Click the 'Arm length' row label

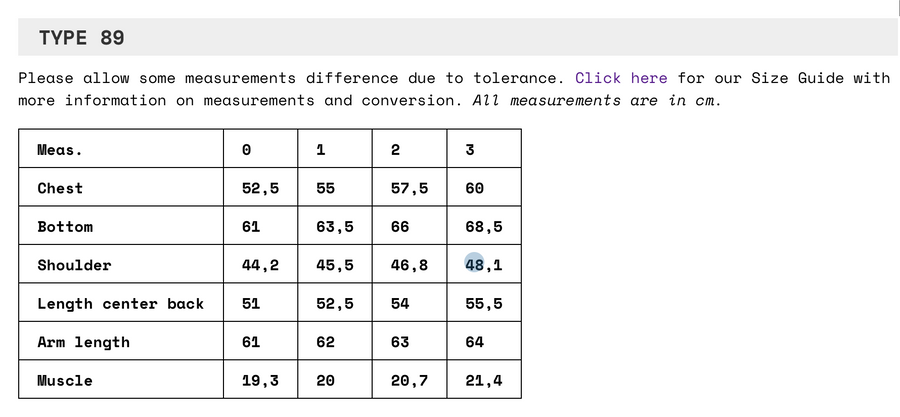tap(83, 342)
